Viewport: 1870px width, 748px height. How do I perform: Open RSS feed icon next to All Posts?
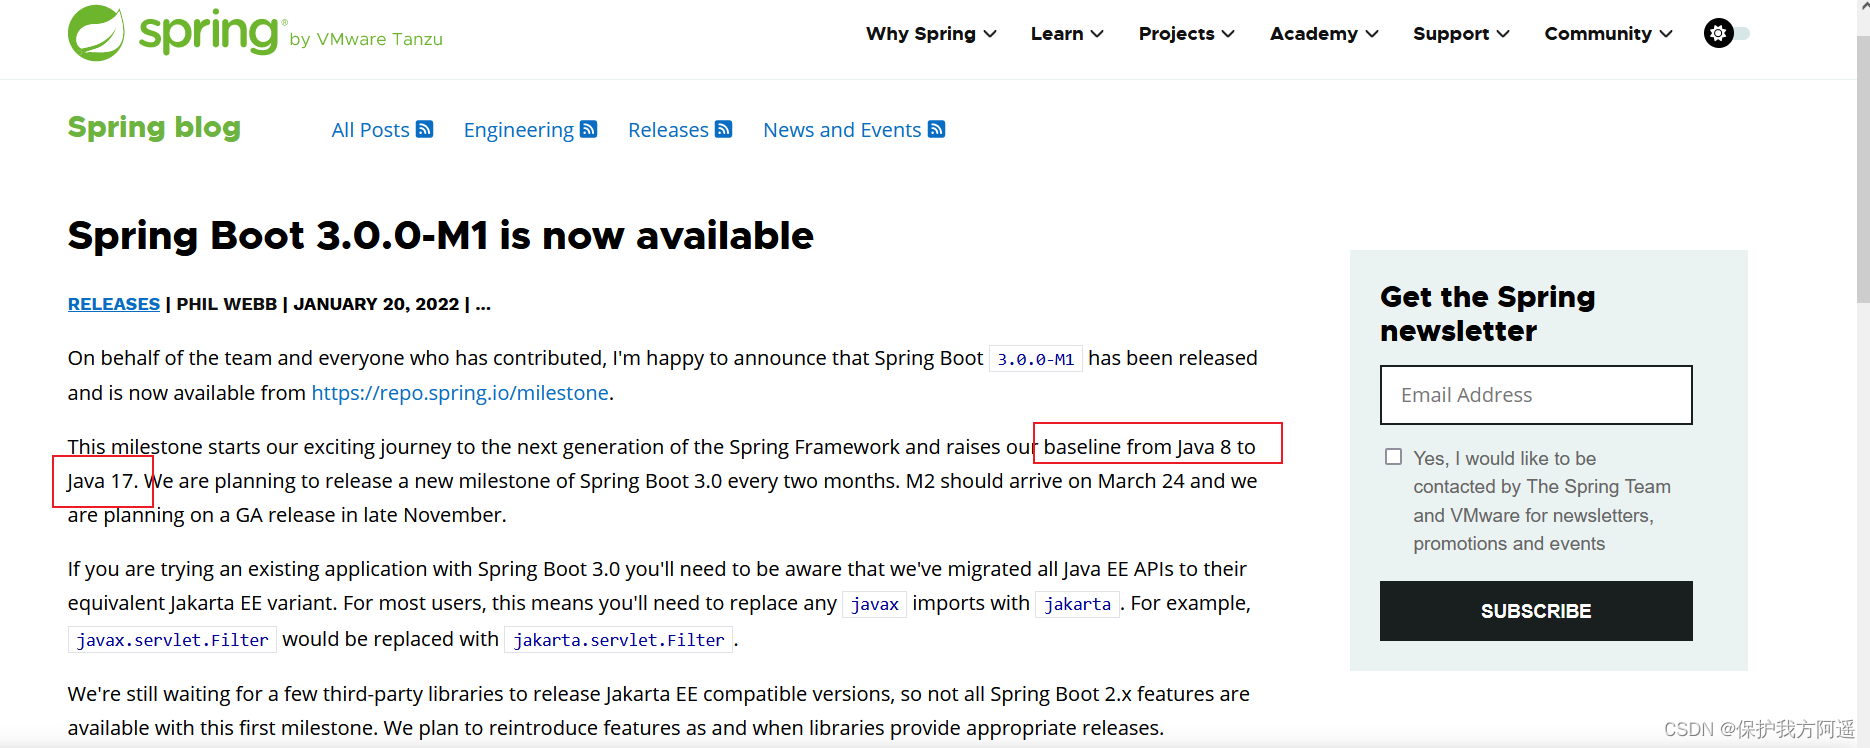[425, 129]
